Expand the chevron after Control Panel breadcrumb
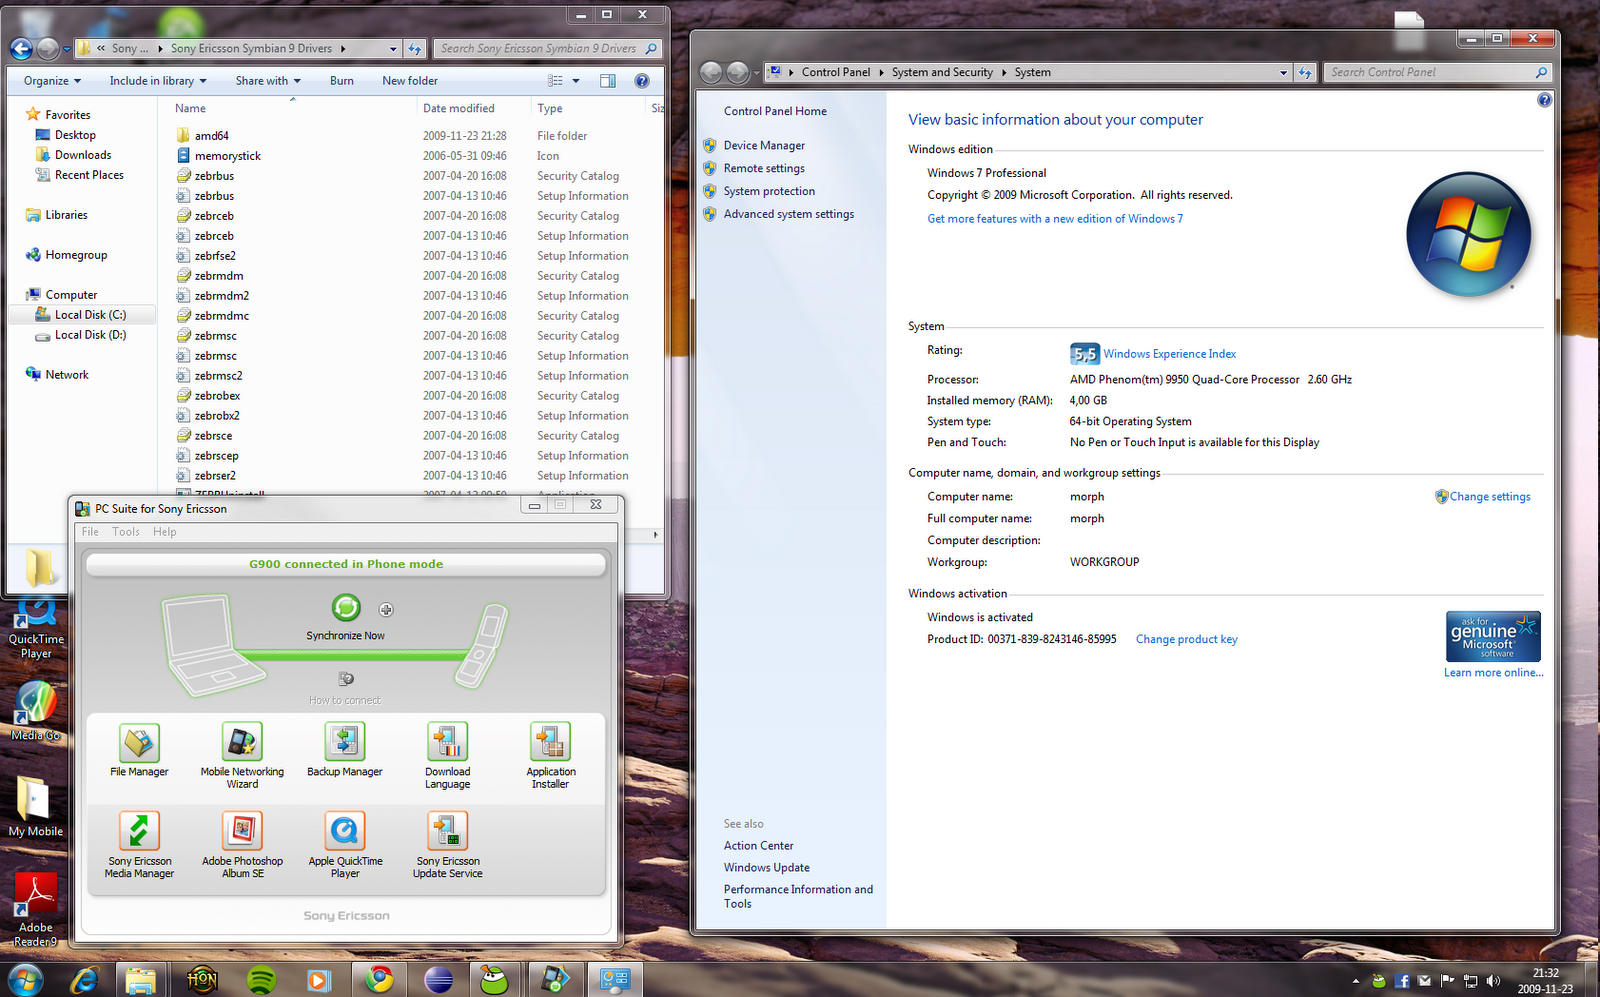The height and width of the screenshot is (997, 1600). click(x=881, y=72)
